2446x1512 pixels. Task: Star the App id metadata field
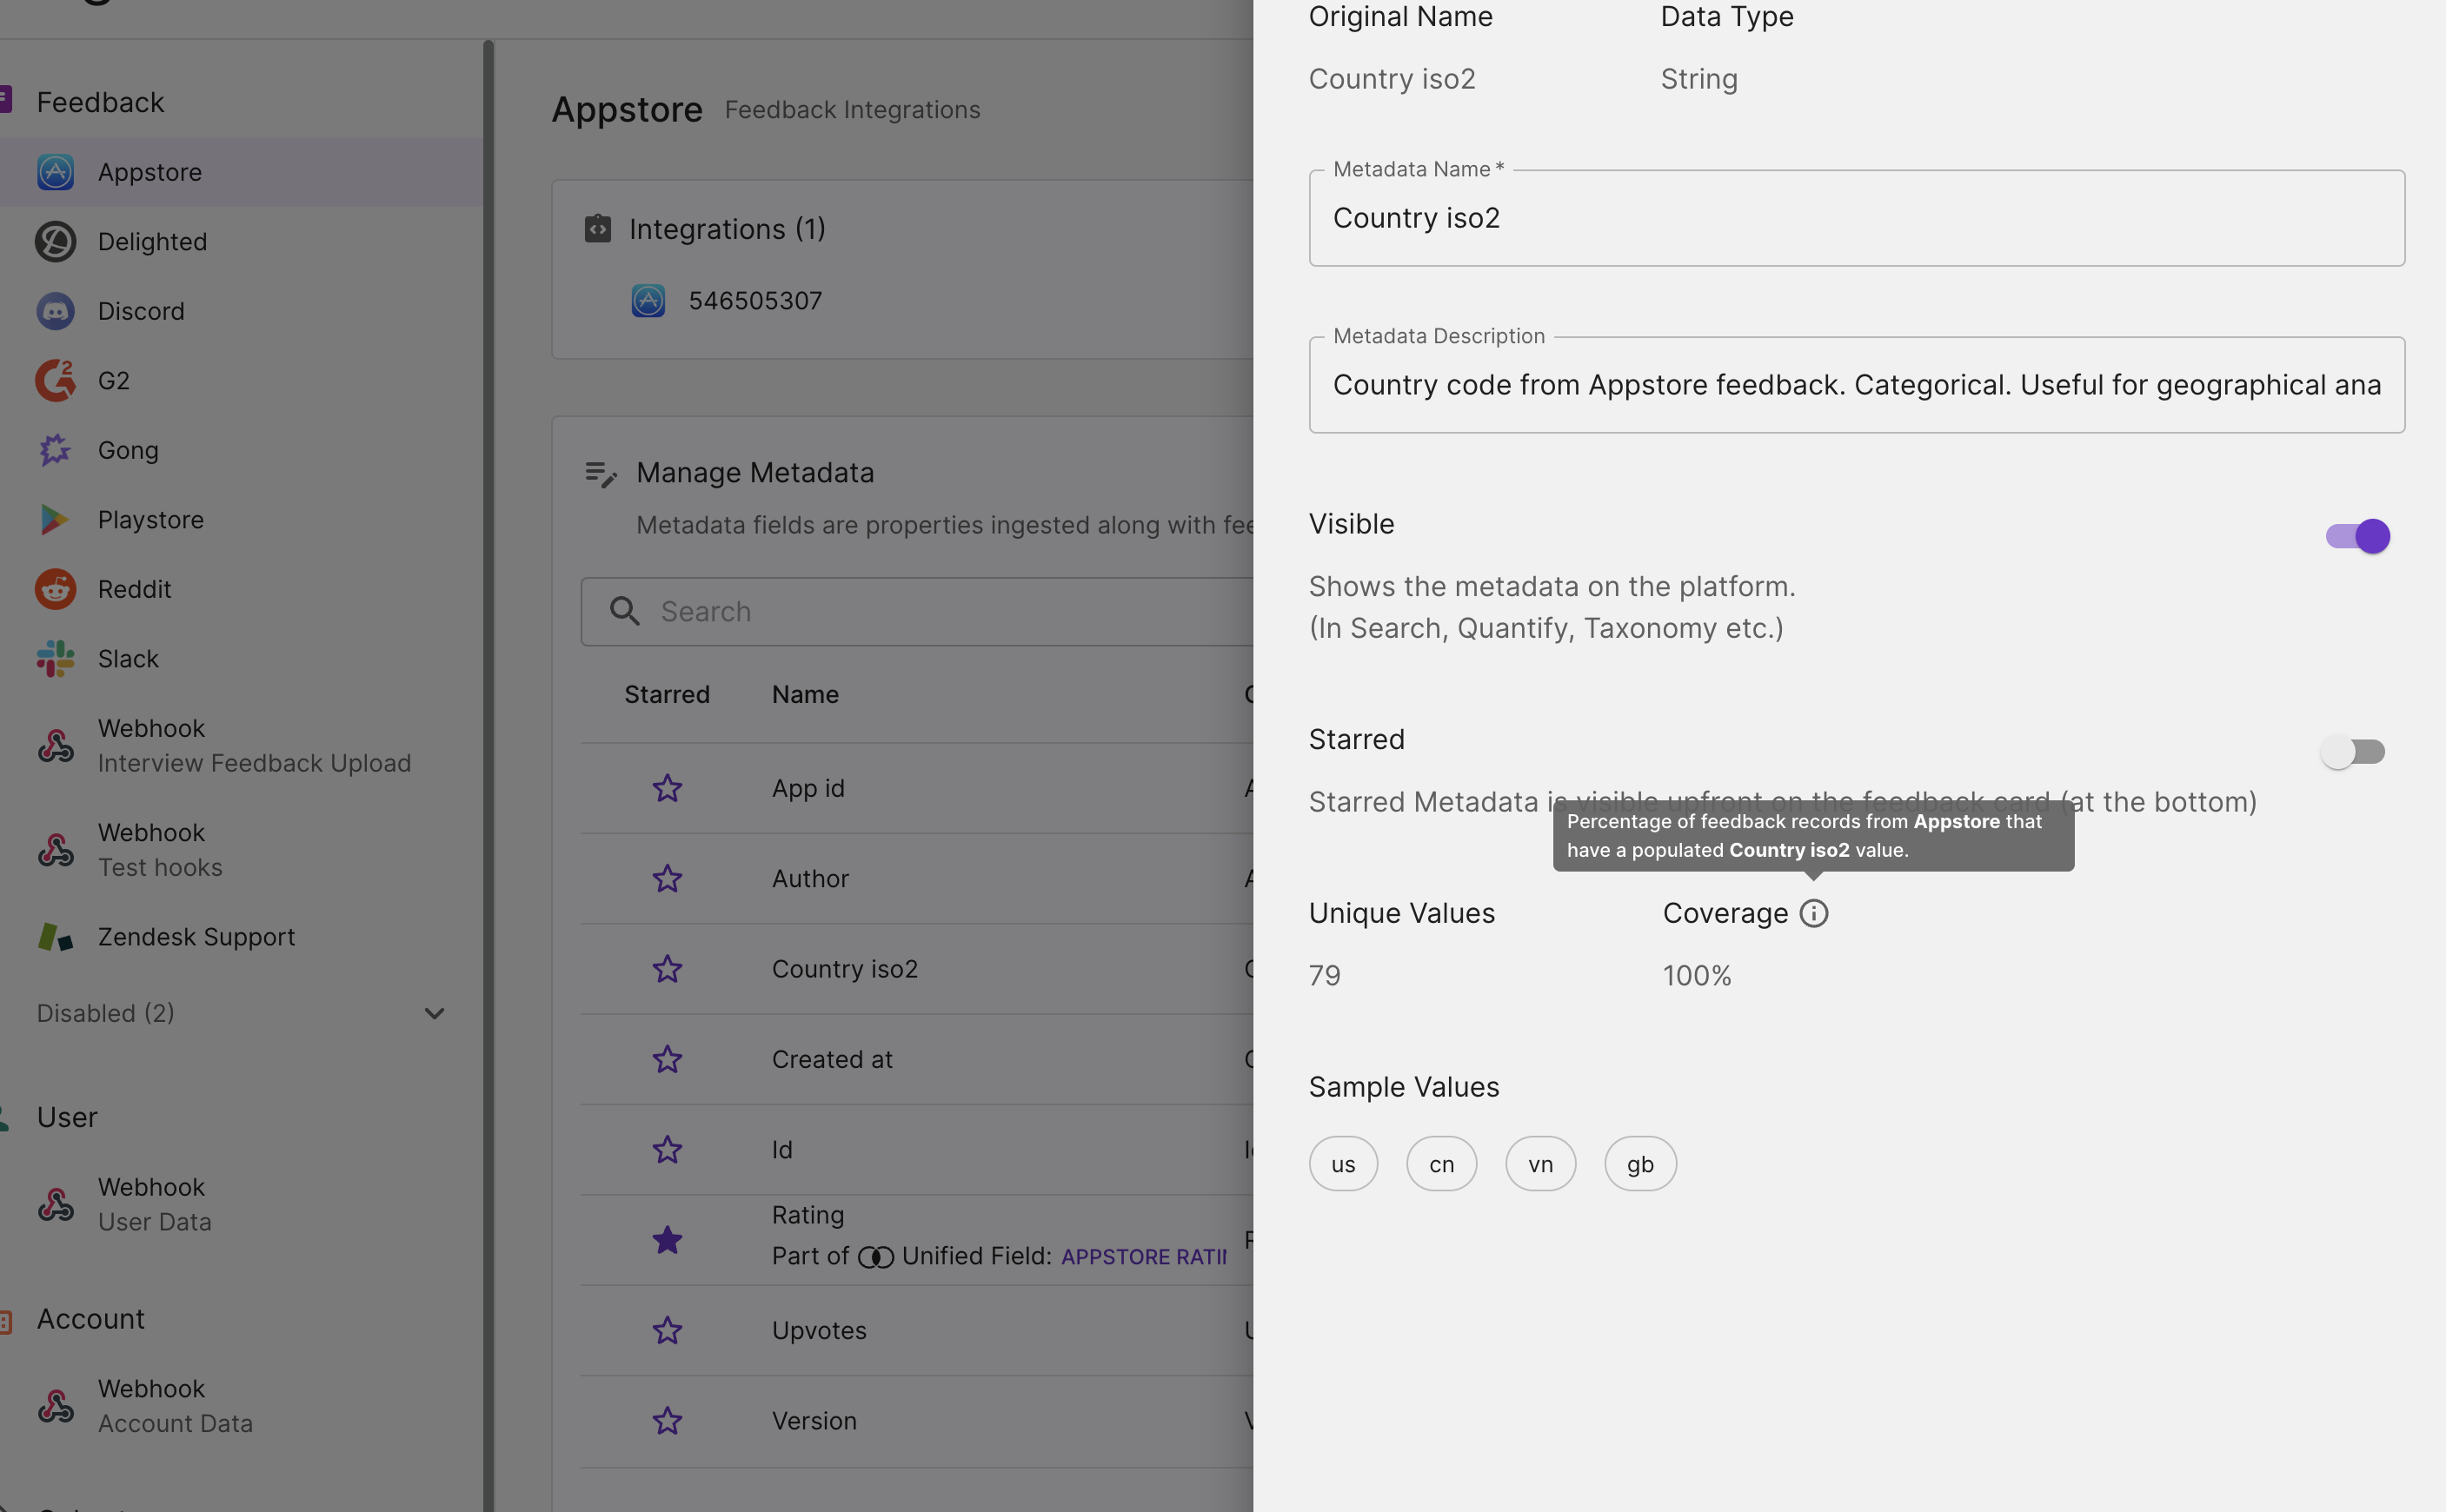point(667,788)
